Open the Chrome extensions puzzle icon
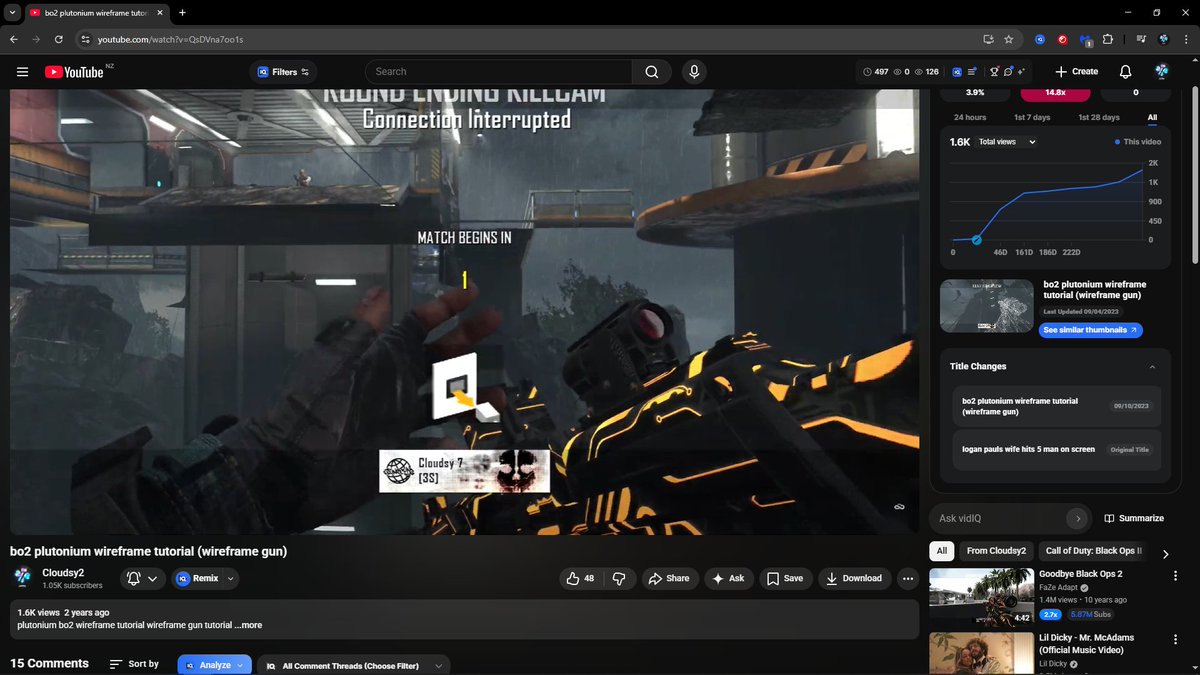This screenshot has height=675, width=1200. click(x=1108, y=39)
